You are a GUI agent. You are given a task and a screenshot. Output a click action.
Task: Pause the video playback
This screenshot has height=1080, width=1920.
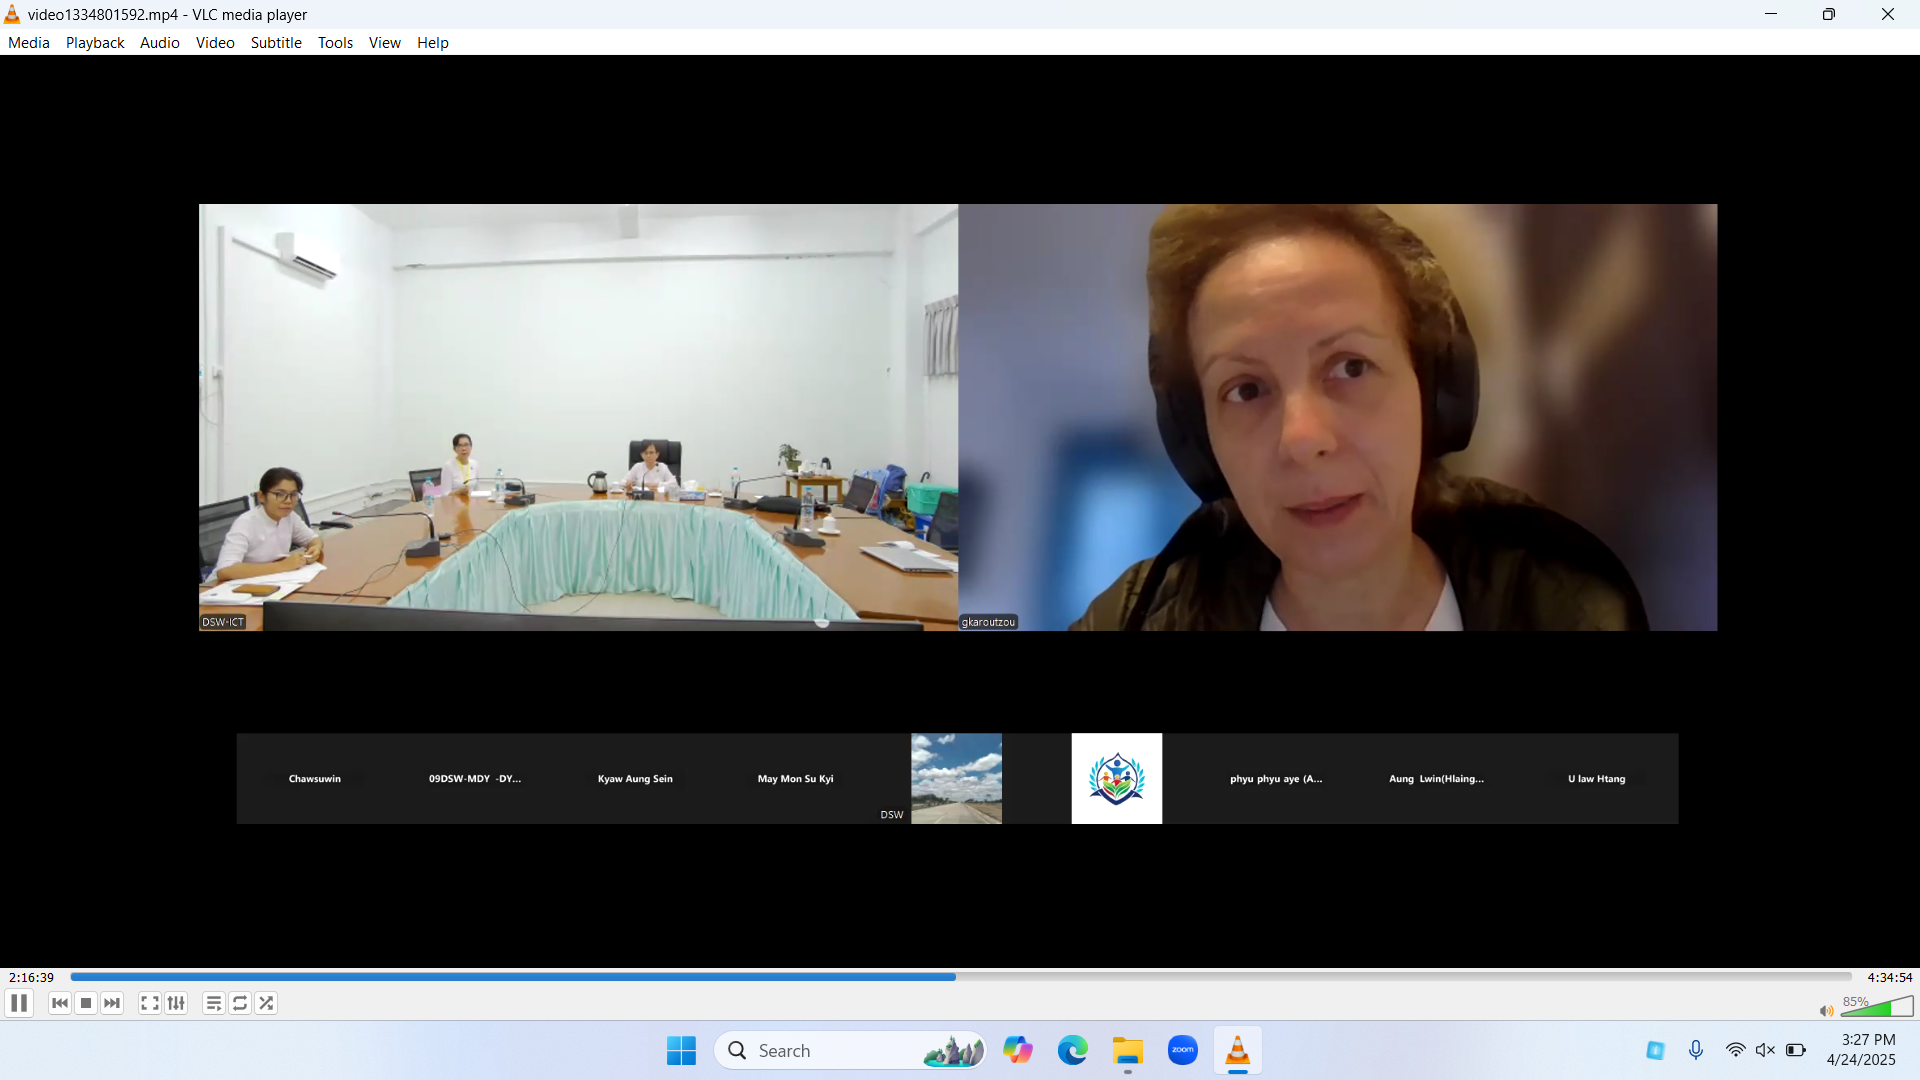coord(19,1003)
